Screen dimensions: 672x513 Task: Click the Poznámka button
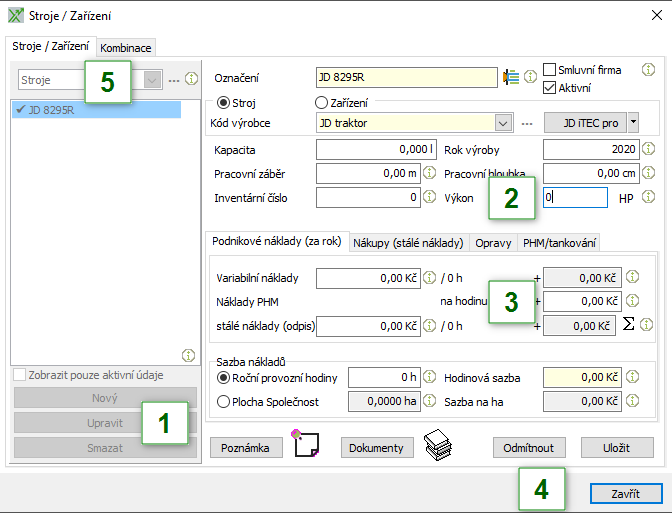tap(246, 448)
